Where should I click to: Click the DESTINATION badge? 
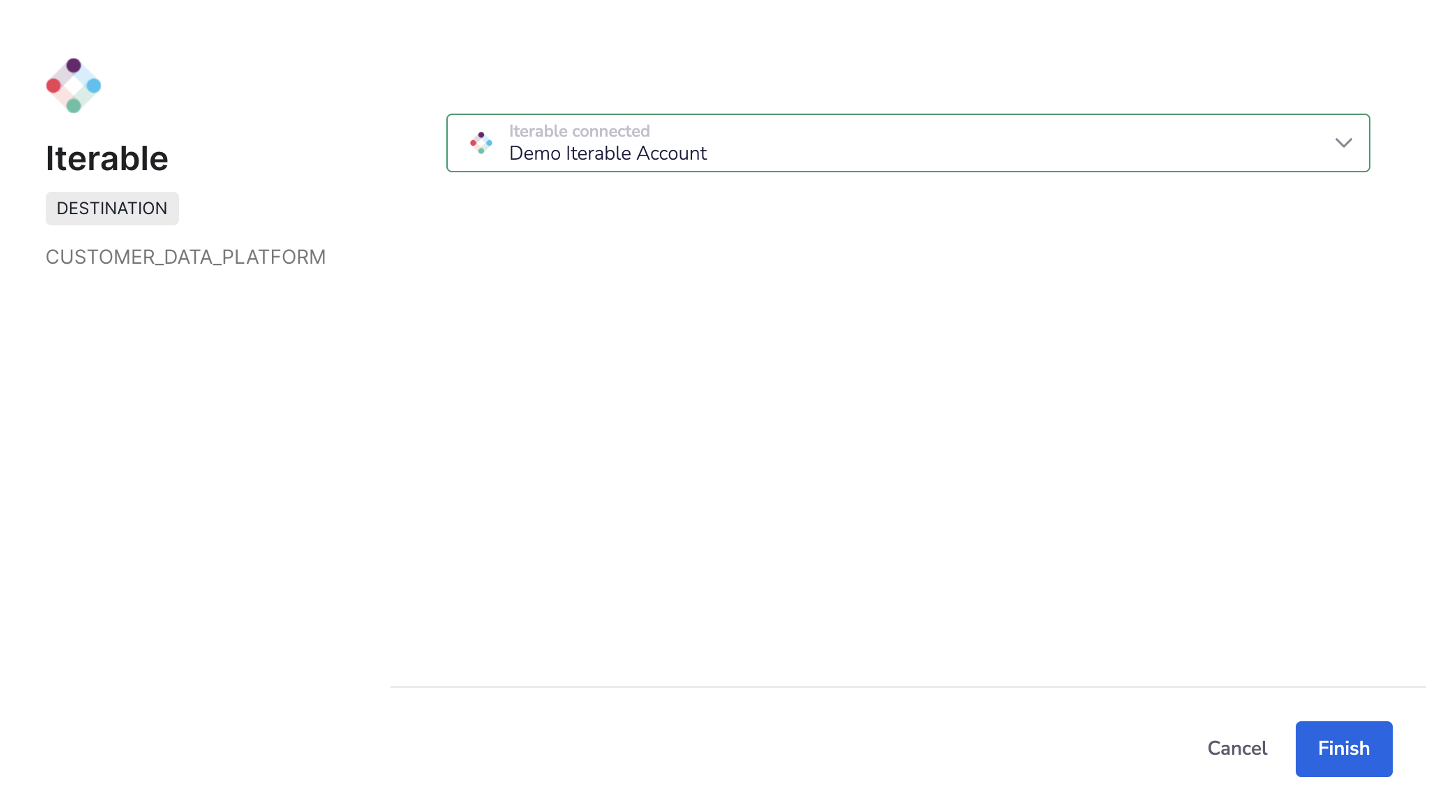[x=112, y=209]
